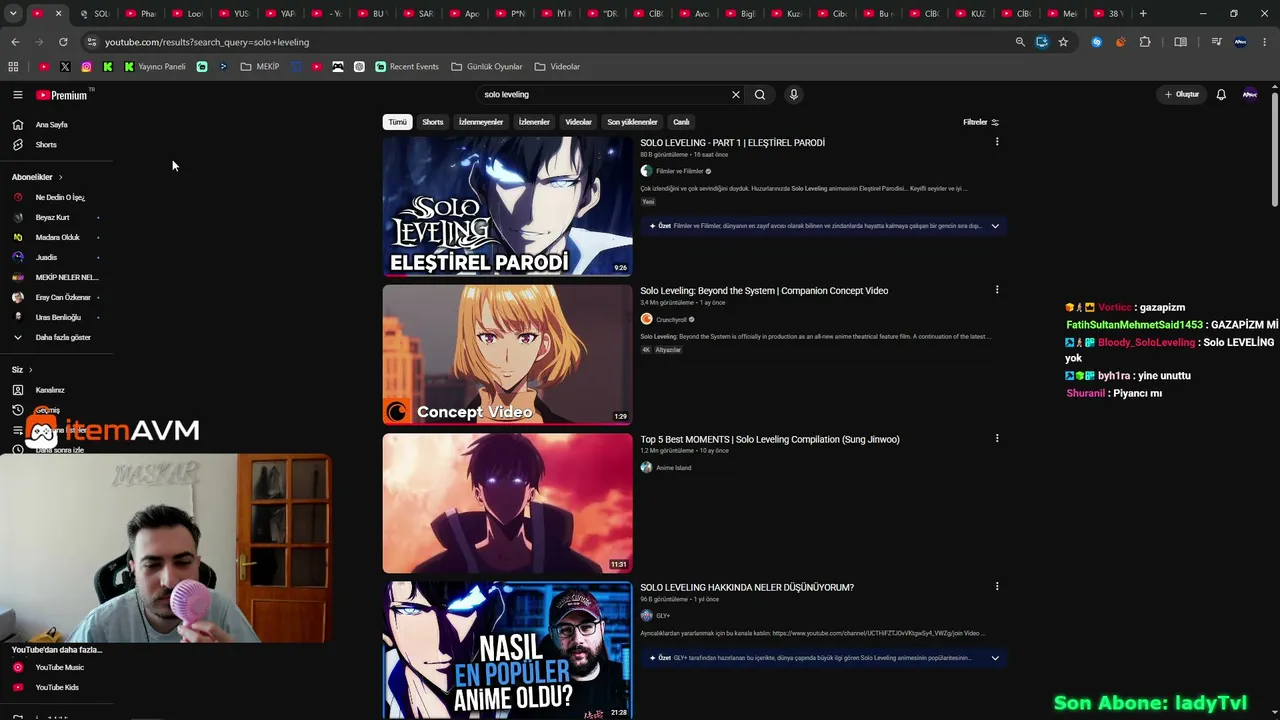Open the Crunchyroll channel link
The height and width of the screenshot is (720, 1280).
tap(671, 320)
